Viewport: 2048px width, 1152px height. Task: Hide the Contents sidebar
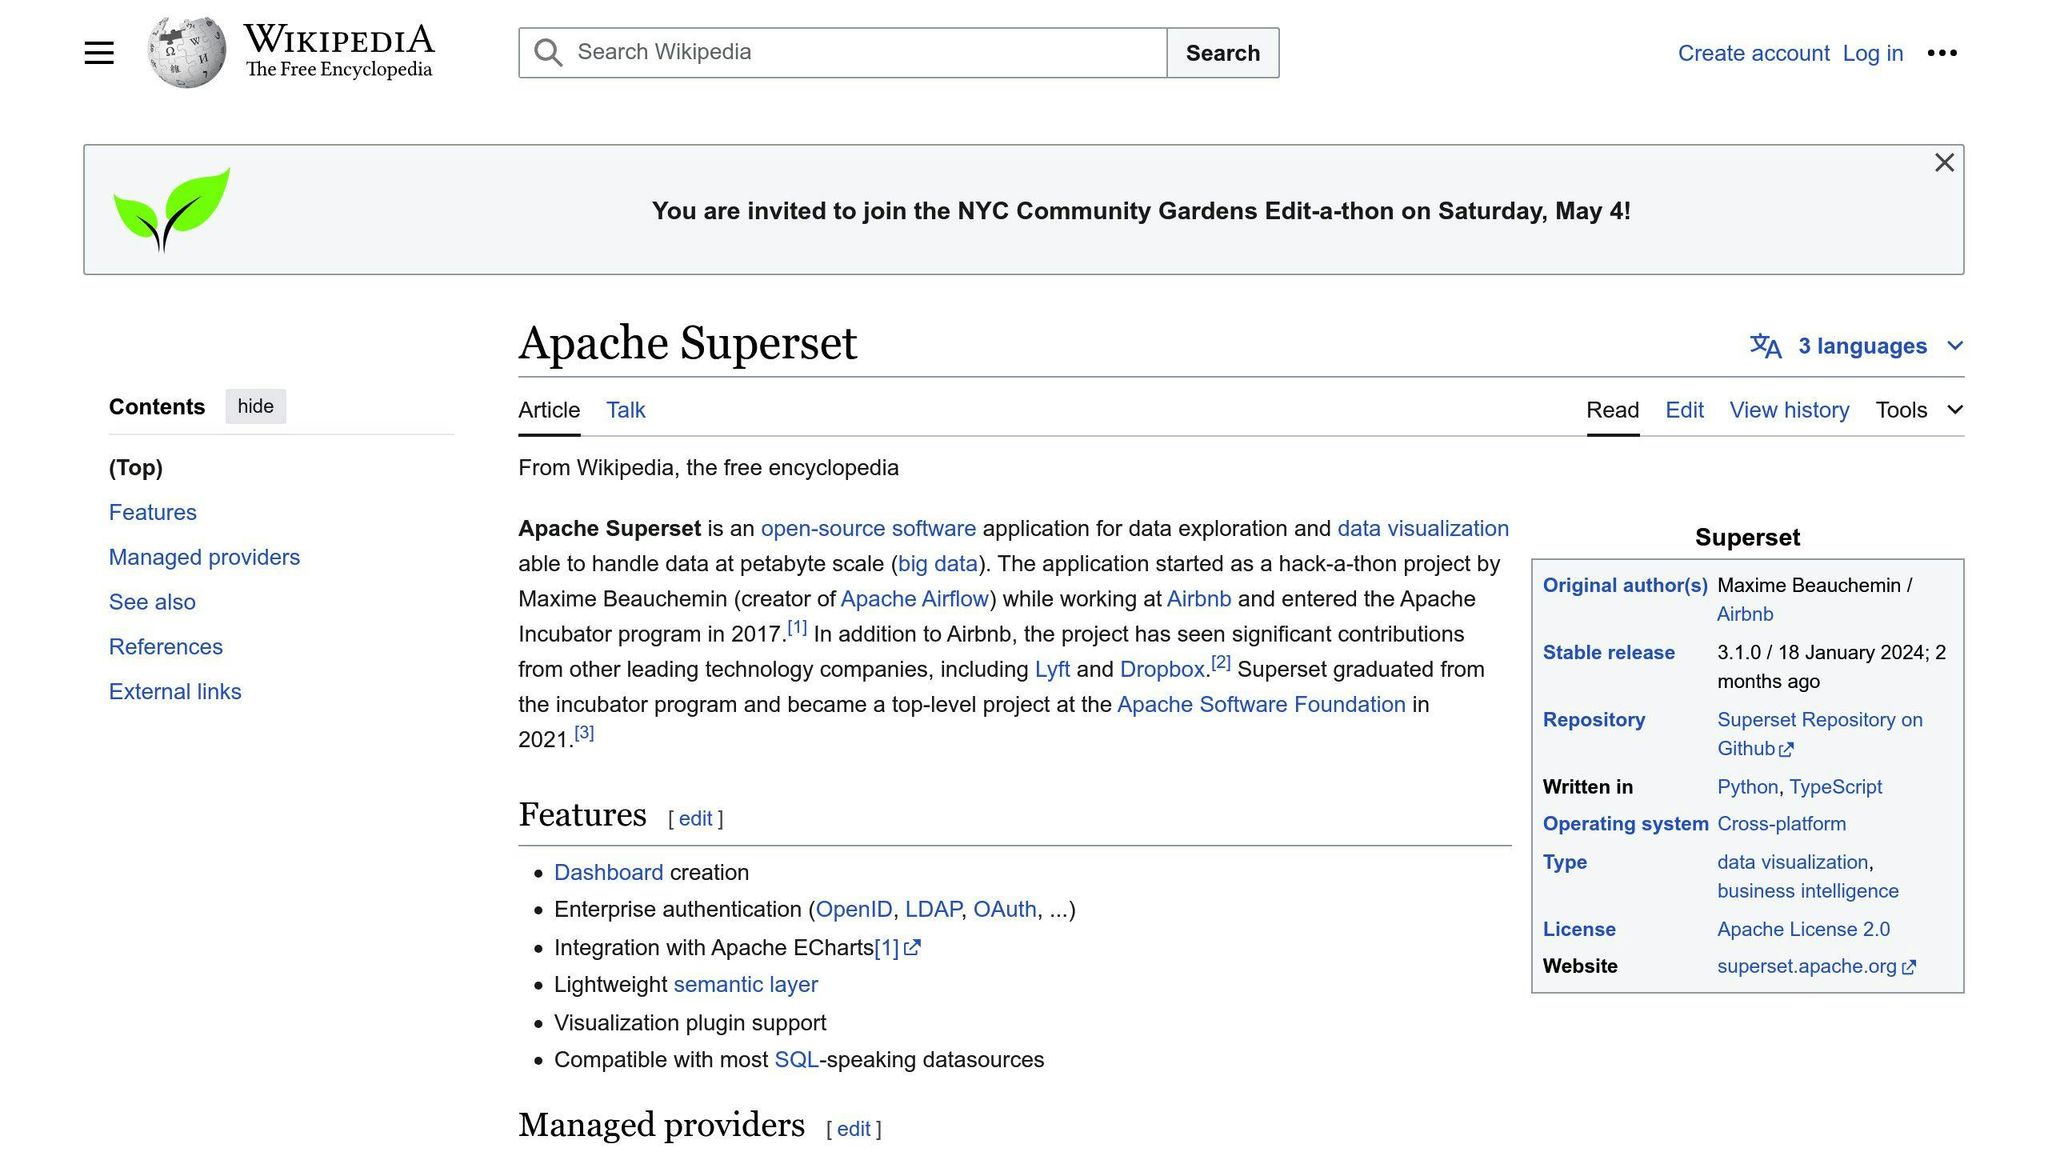click(255, 406)
